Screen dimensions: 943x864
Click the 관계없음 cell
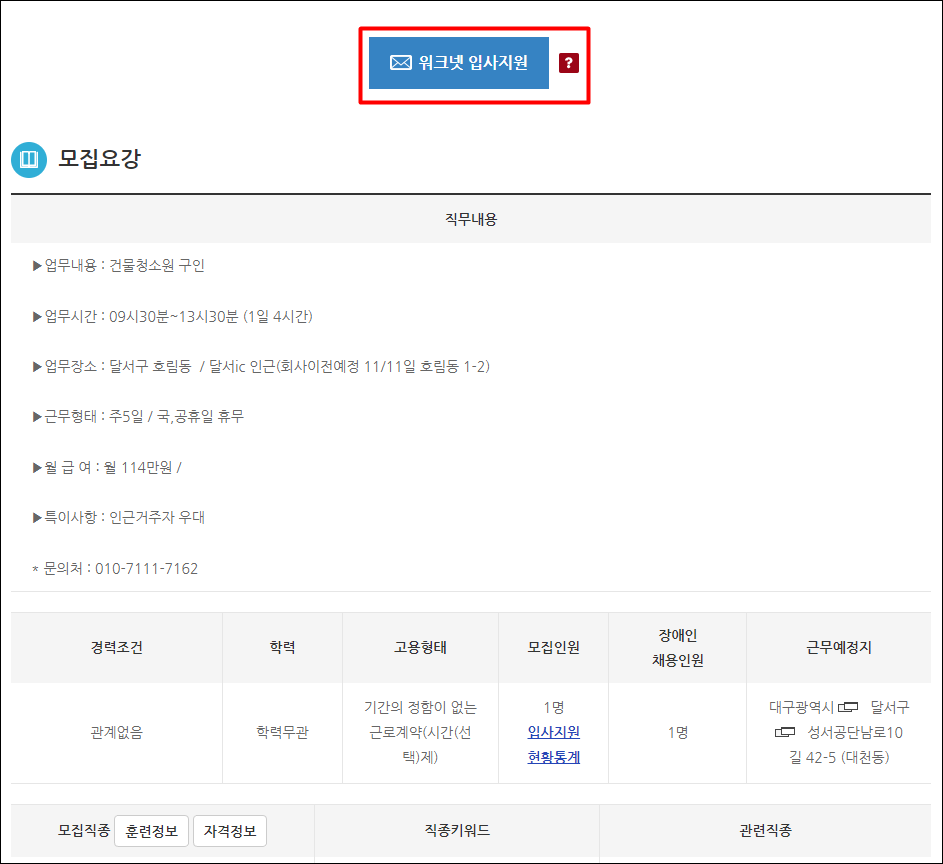click(117, 732)
